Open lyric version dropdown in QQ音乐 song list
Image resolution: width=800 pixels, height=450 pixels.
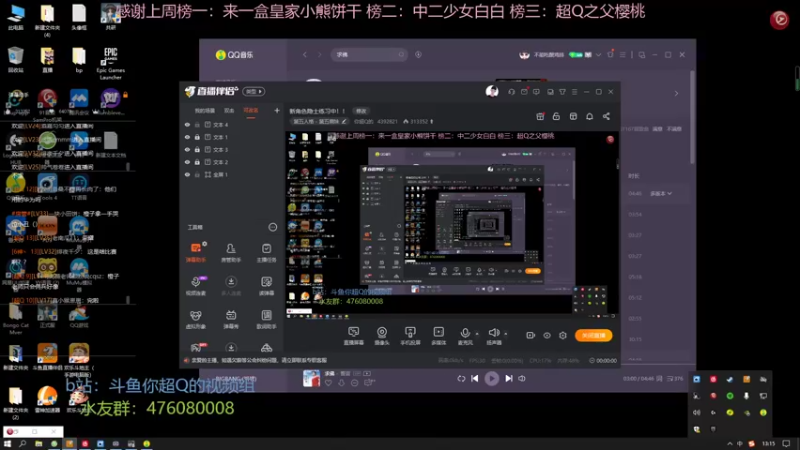pyautogui.click(x=661, y=194)
